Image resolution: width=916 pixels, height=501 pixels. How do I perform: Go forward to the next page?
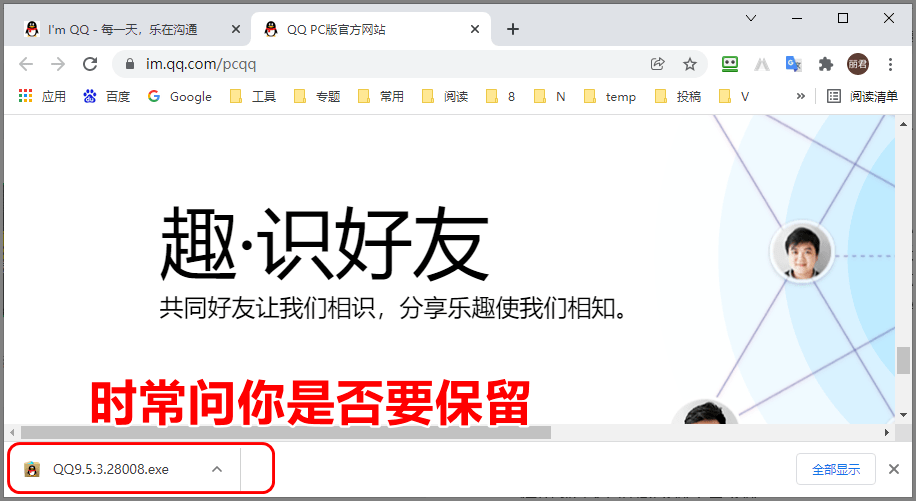58,64
